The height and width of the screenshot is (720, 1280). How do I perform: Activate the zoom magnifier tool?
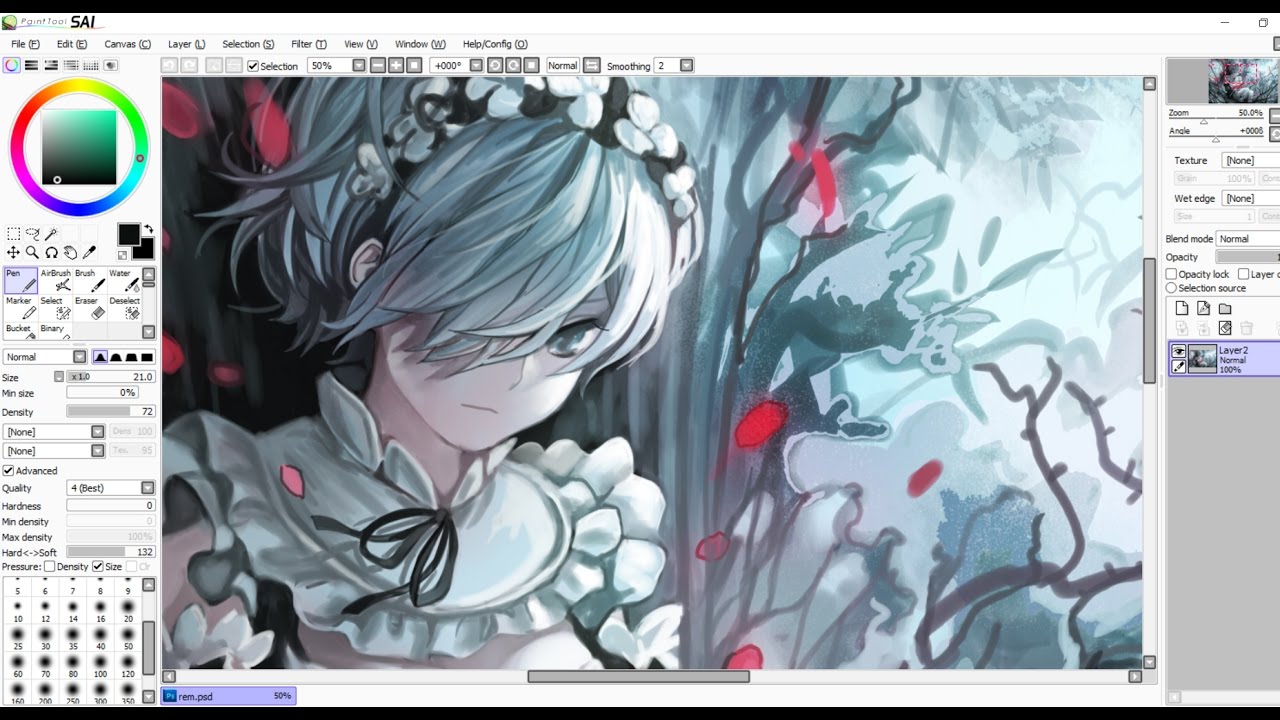[x=32, y=253]
